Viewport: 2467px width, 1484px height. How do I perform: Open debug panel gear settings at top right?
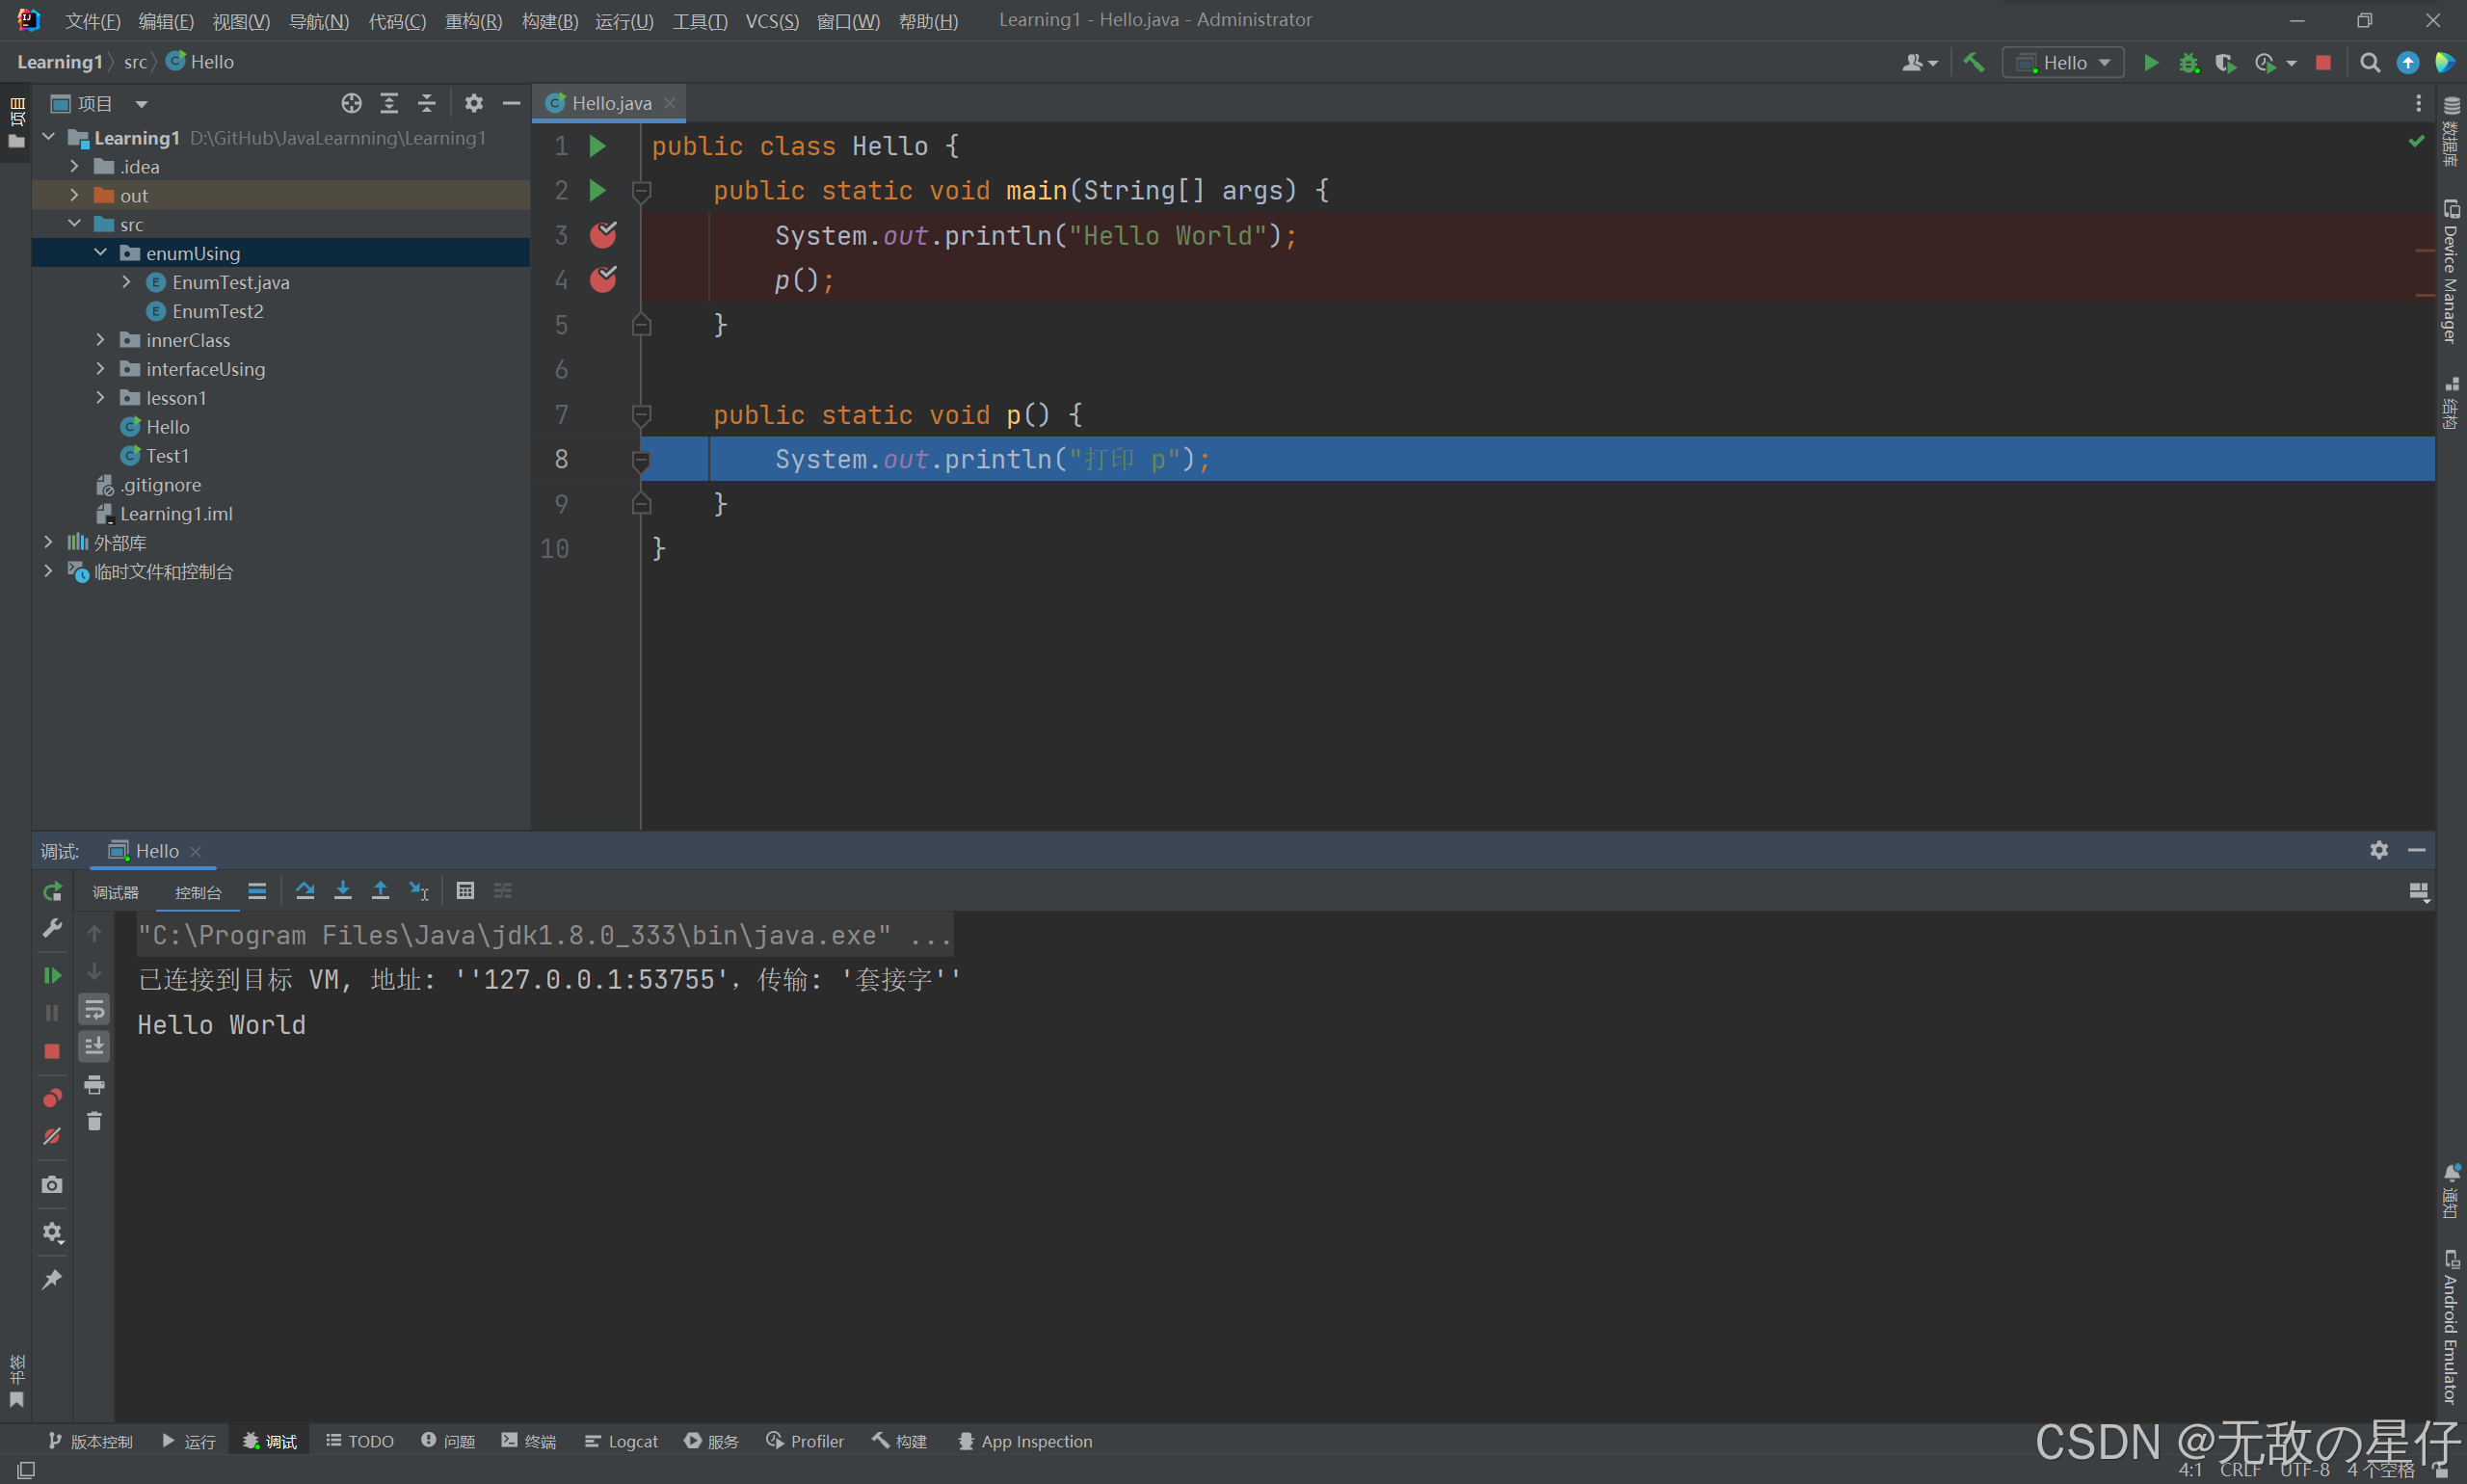pyautogui.click(x=2379, y=850)
